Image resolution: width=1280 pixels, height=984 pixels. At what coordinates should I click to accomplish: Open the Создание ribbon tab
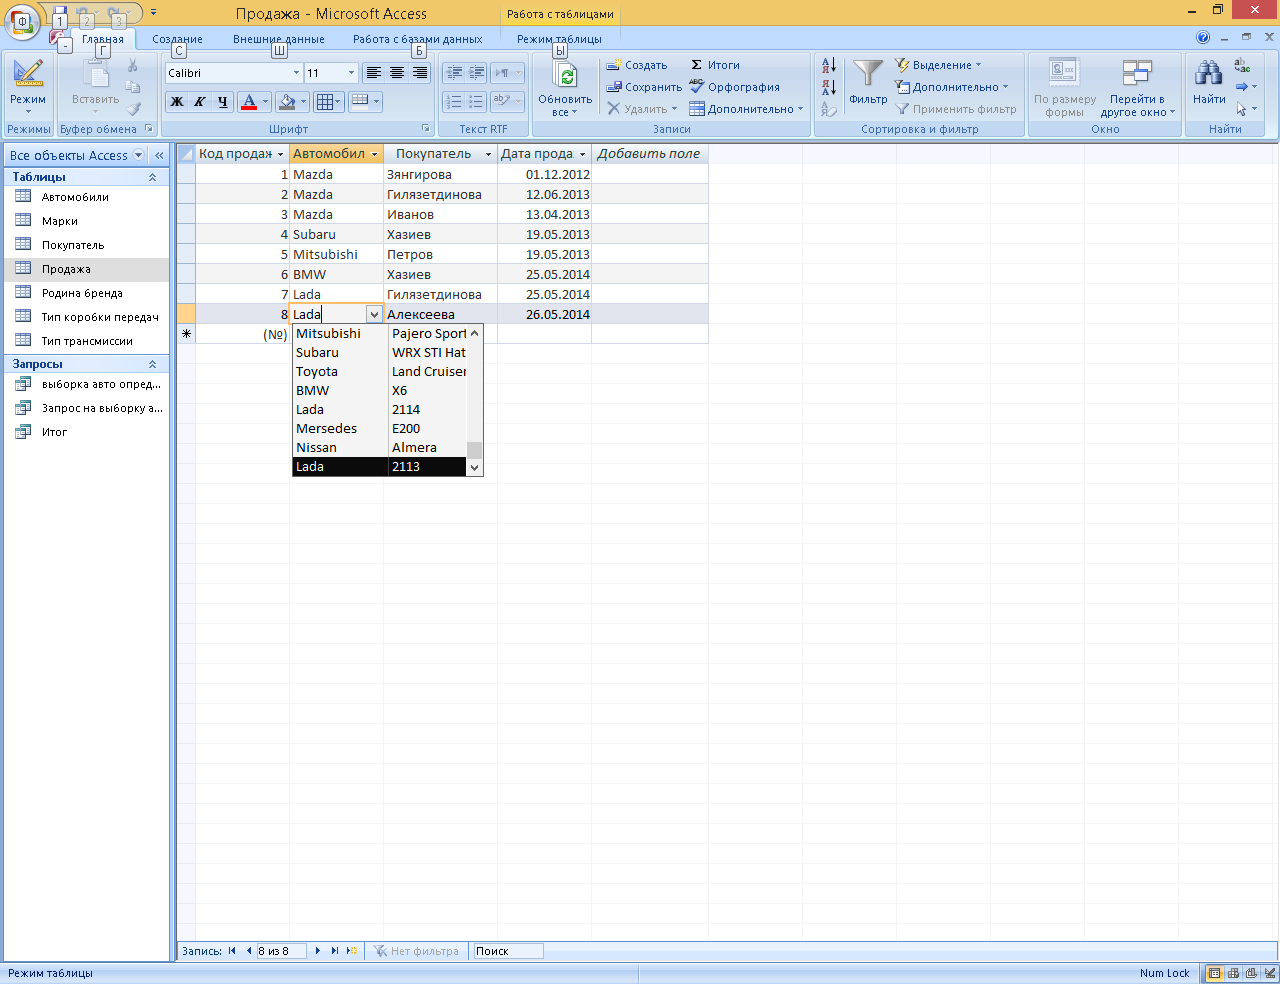(x=178, y=39)
